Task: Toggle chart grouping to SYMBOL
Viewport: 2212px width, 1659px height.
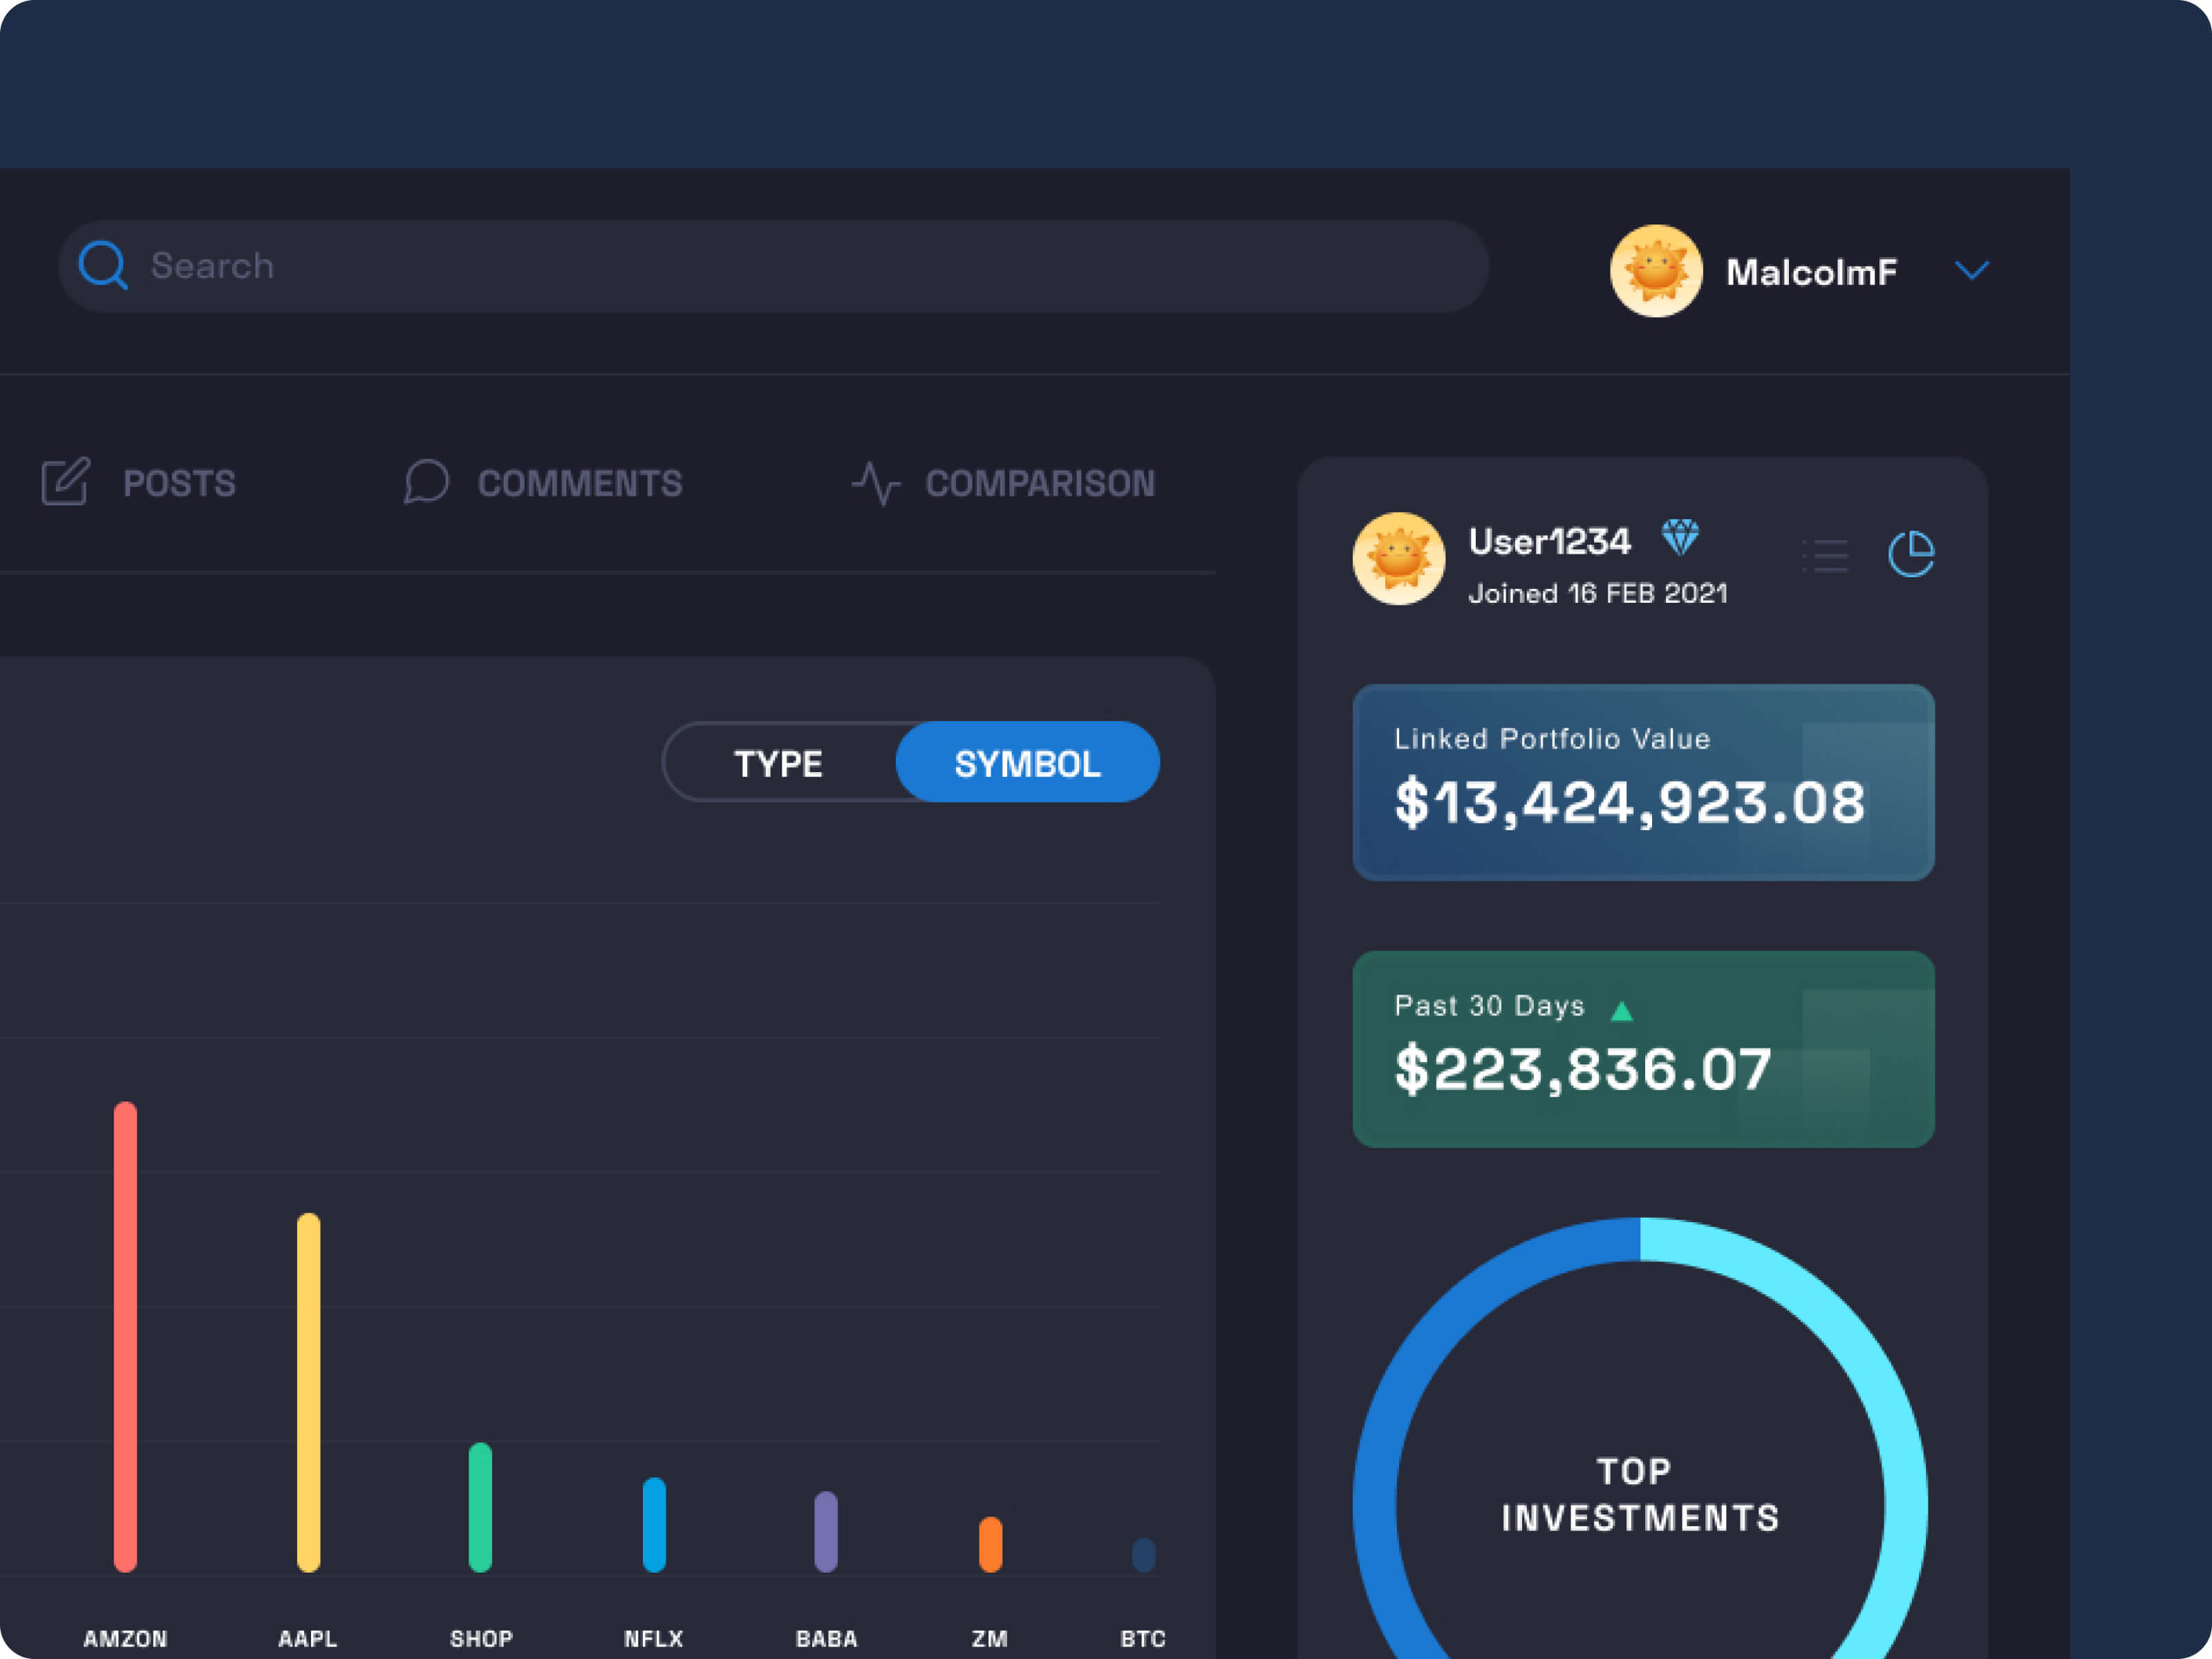Action: click(x=1027, y=763)
